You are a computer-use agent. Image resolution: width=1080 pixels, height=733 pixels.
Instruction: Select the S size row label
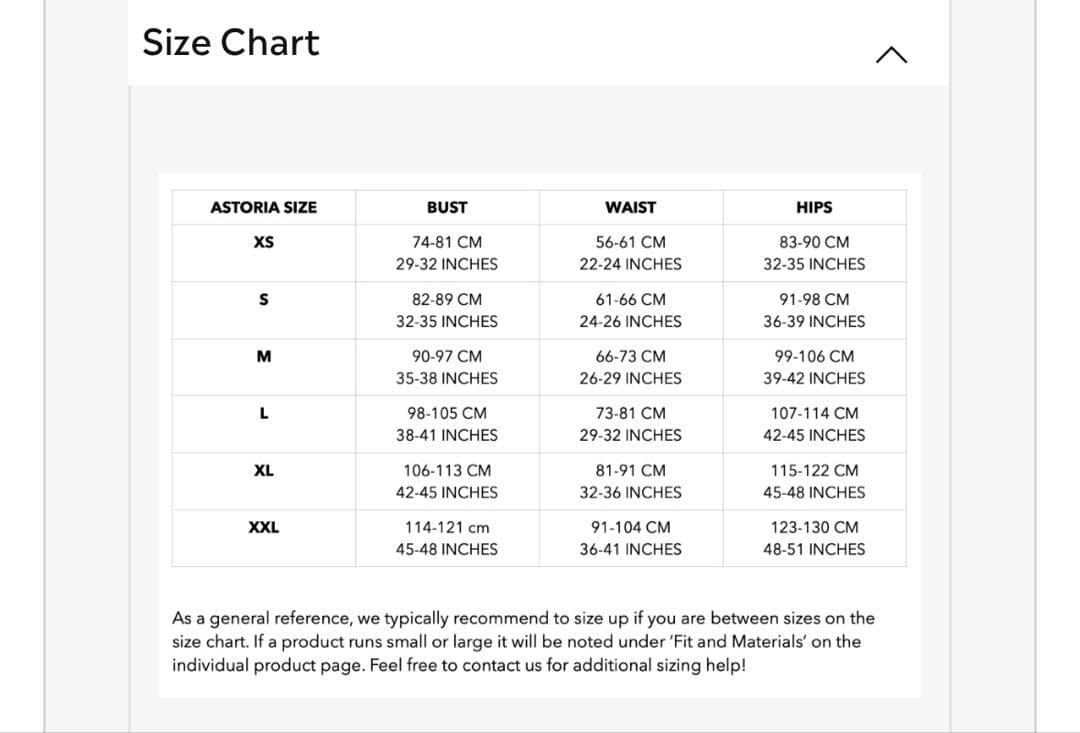point(264,299)
